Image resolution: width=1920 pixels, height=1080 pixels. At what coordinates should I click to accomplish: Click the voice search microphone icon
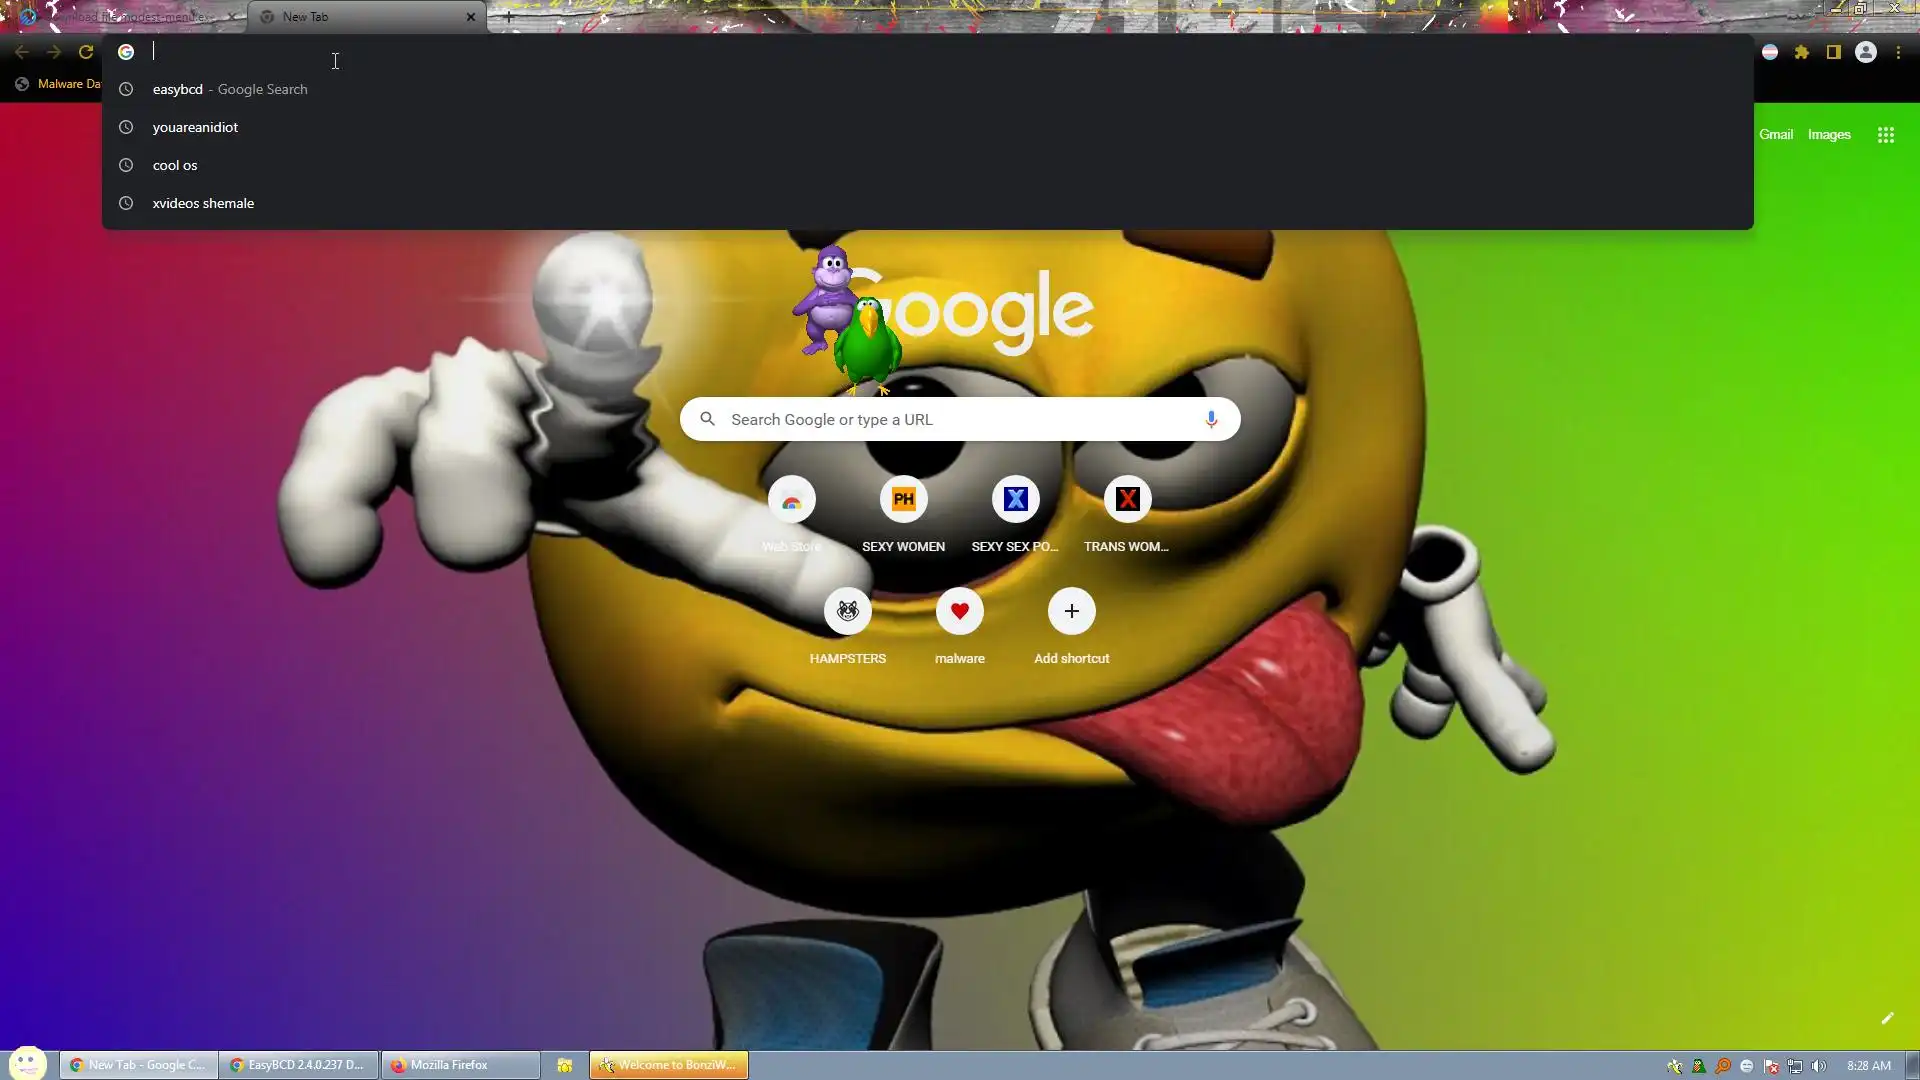1211,419
